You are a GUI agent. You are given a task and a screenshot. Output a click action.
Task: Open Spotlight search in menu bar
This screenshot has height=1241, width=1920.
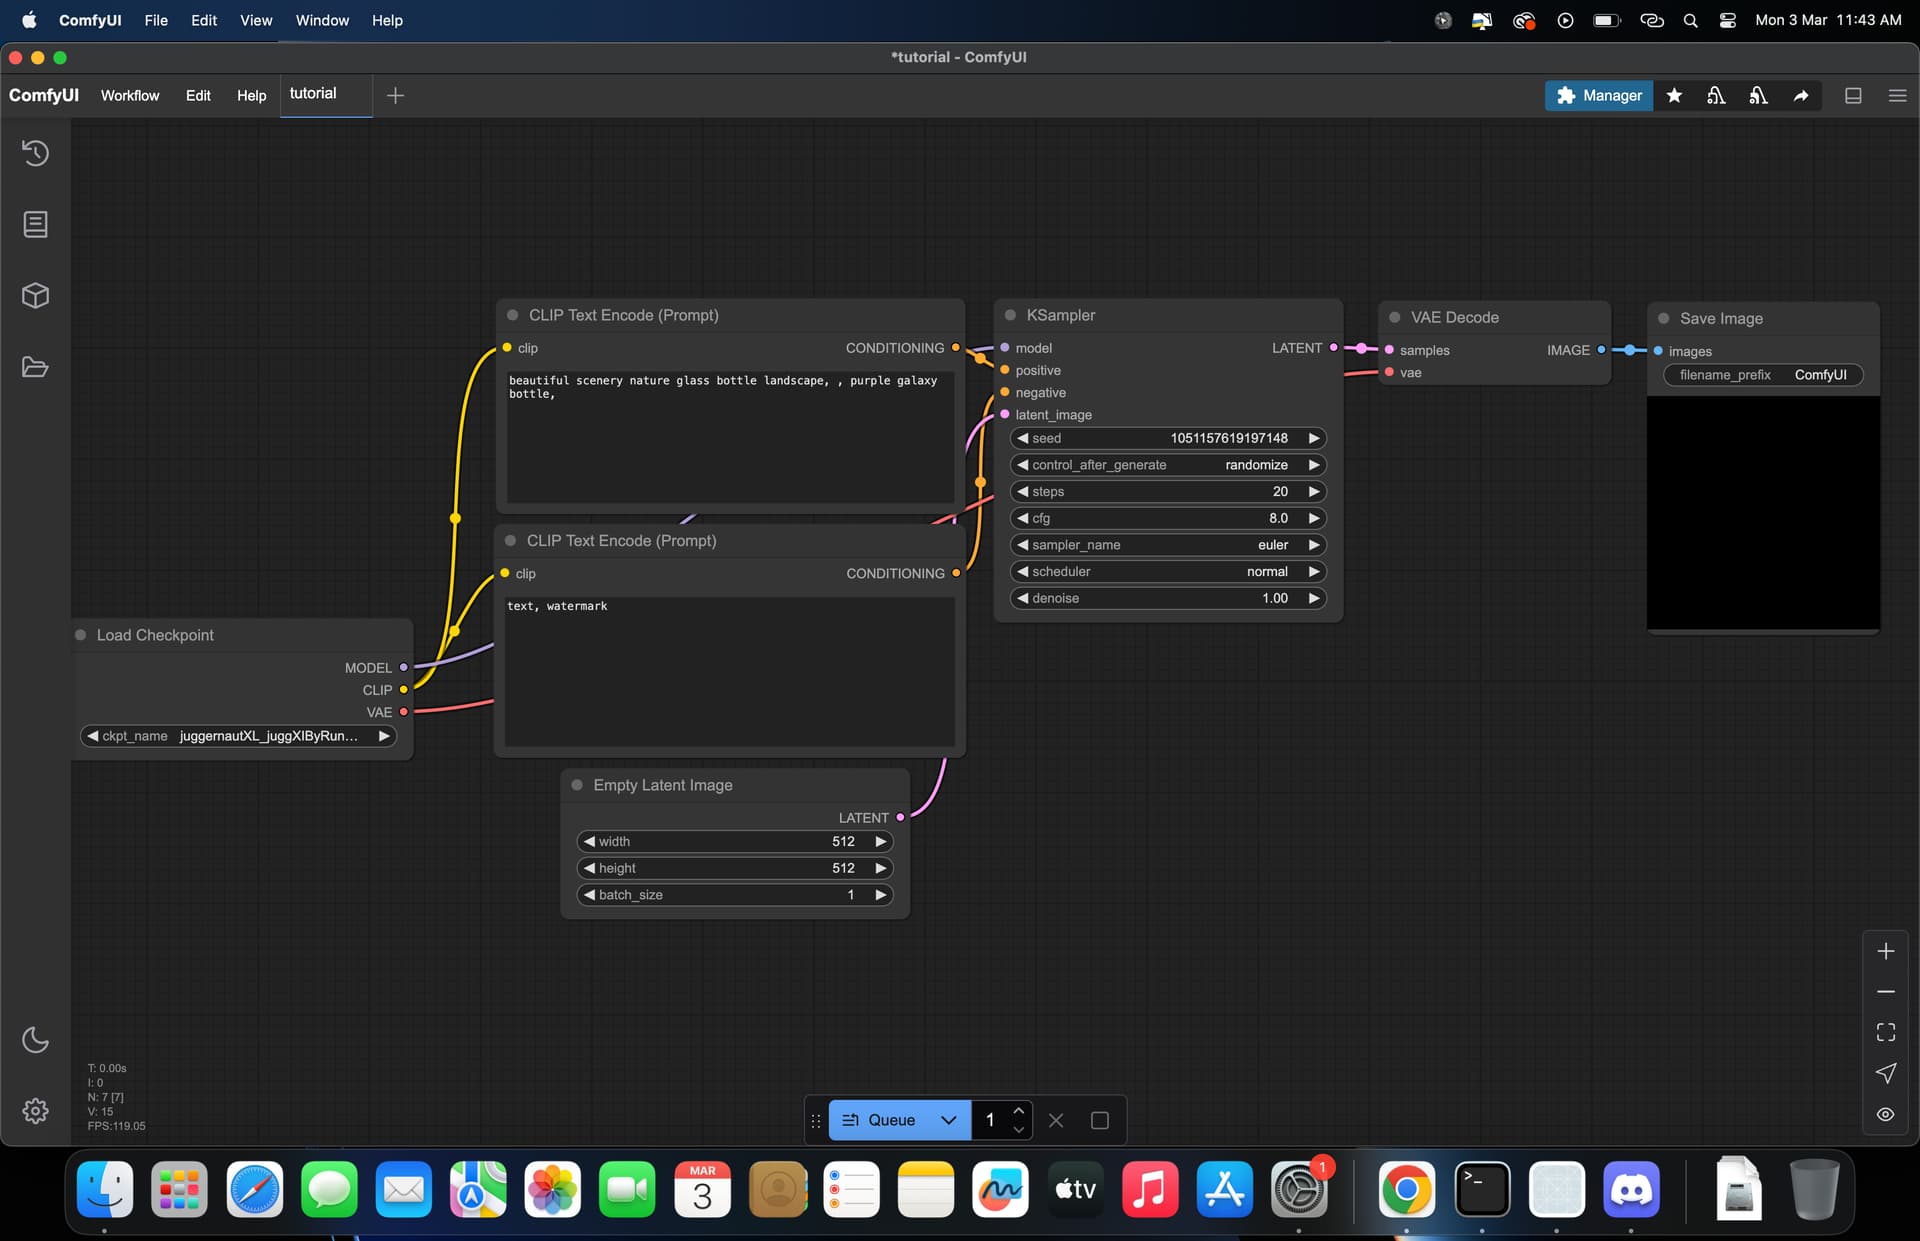click(x=1690, y=20)
